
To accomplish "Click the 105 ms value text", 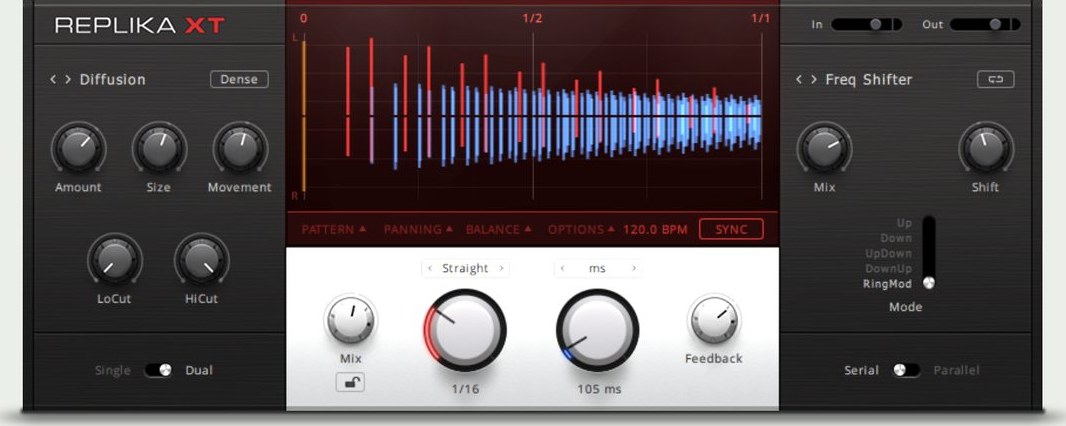I will coord(598,390).
